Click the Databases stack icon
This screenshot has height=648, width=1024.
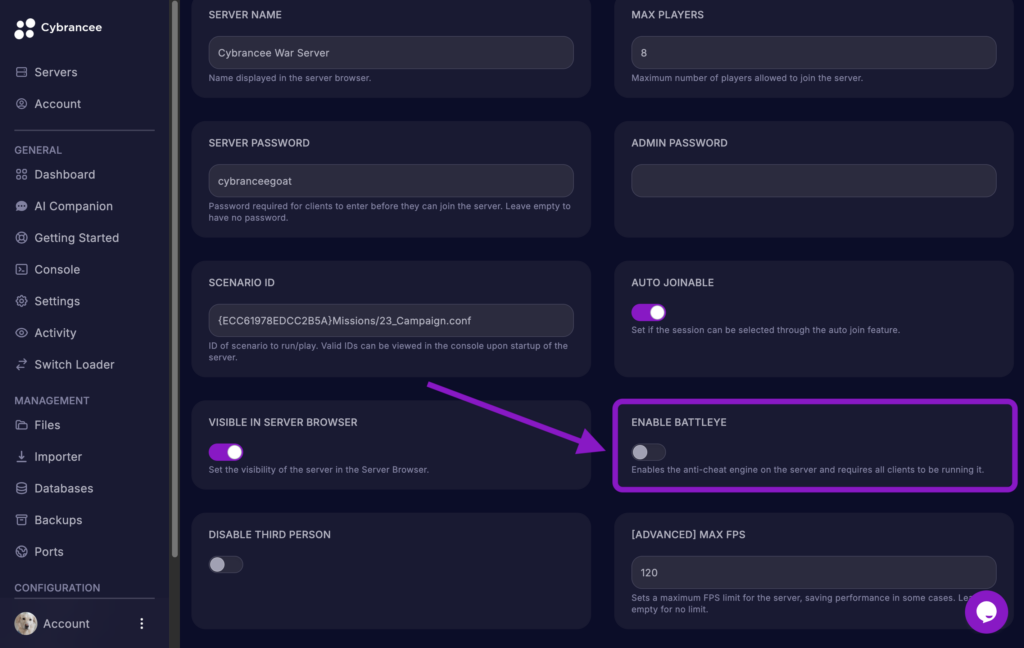(22, 488)
